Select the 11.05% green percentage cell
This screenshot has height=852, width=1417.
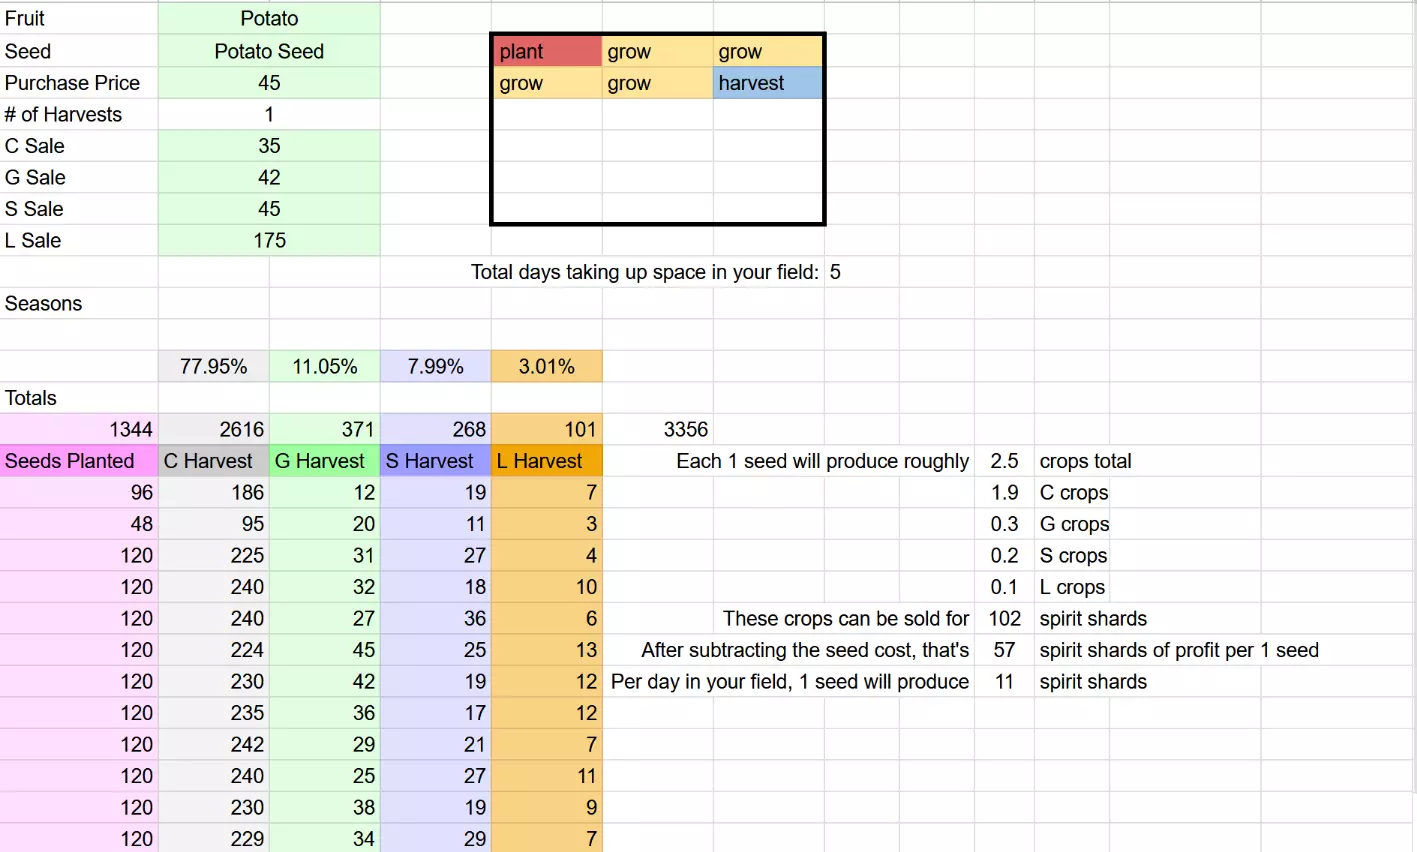point(324,367)
